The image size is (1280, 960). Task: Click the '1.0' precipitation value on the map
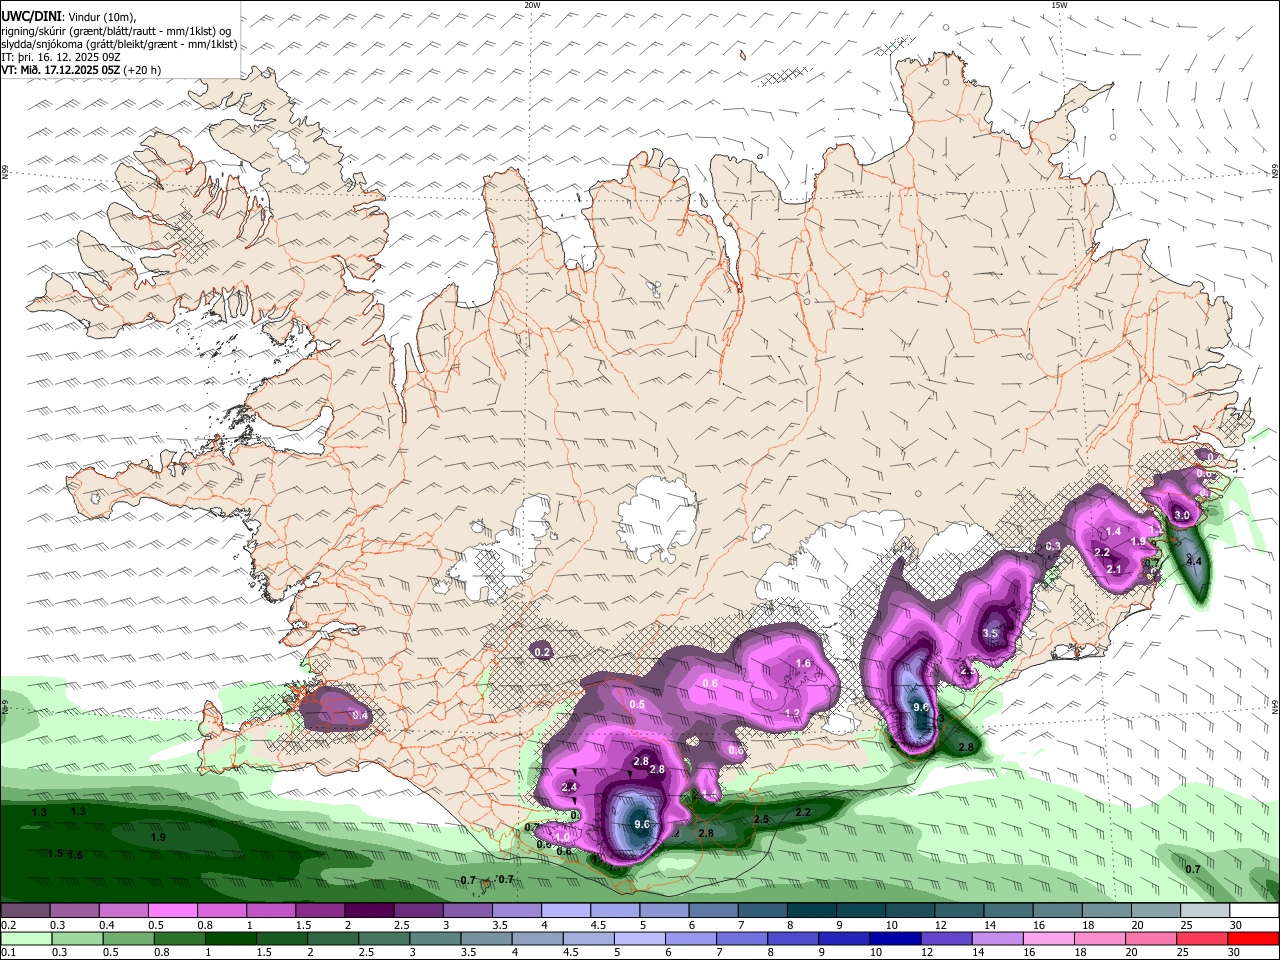tap(563, 838)
